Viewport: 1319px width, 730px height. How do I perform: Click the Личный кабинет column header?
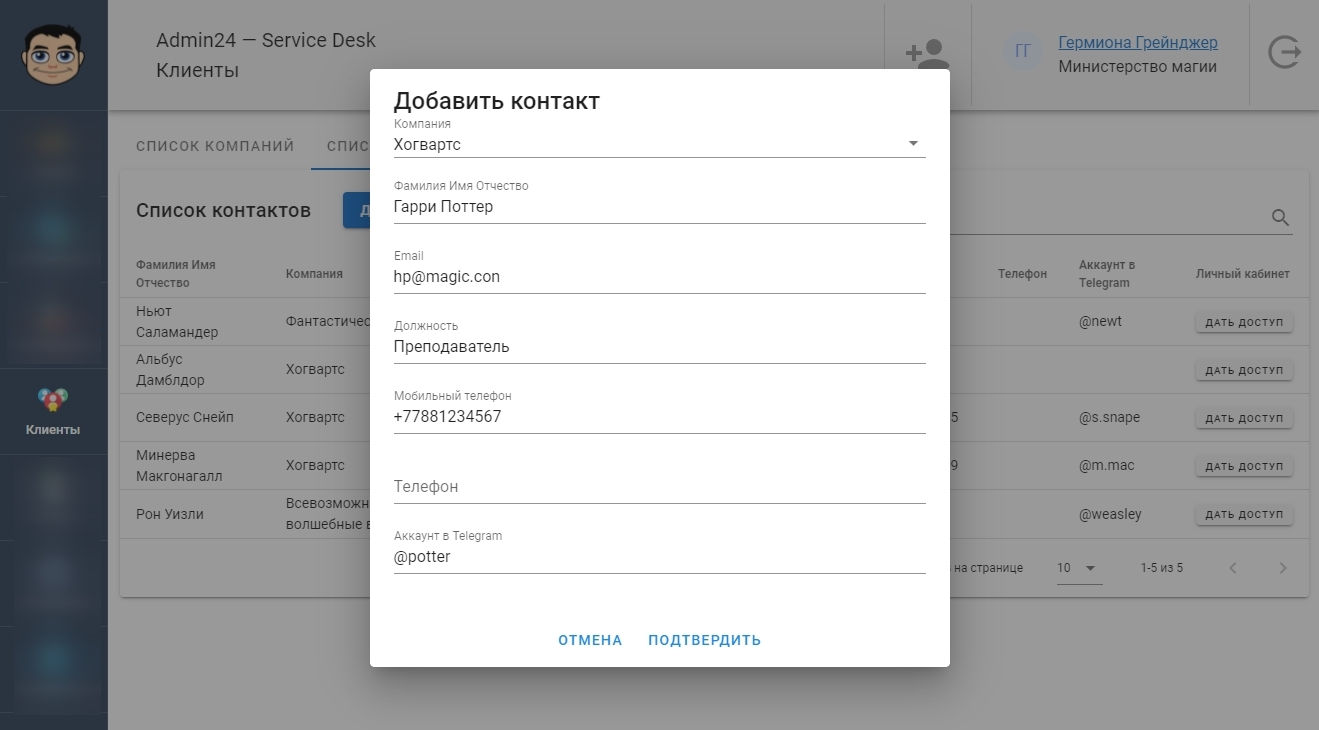(x=1243, y=274)
